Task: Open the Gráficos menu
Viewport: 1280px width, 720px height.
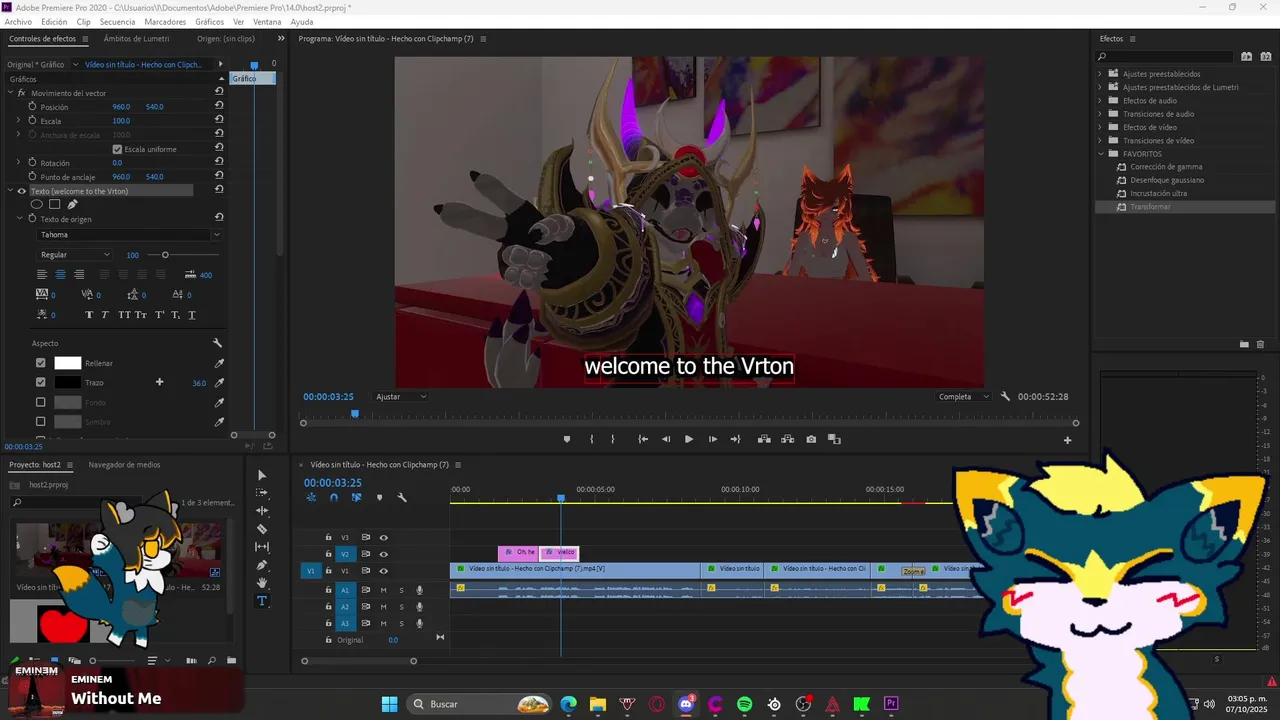Action: click(210, 21)
